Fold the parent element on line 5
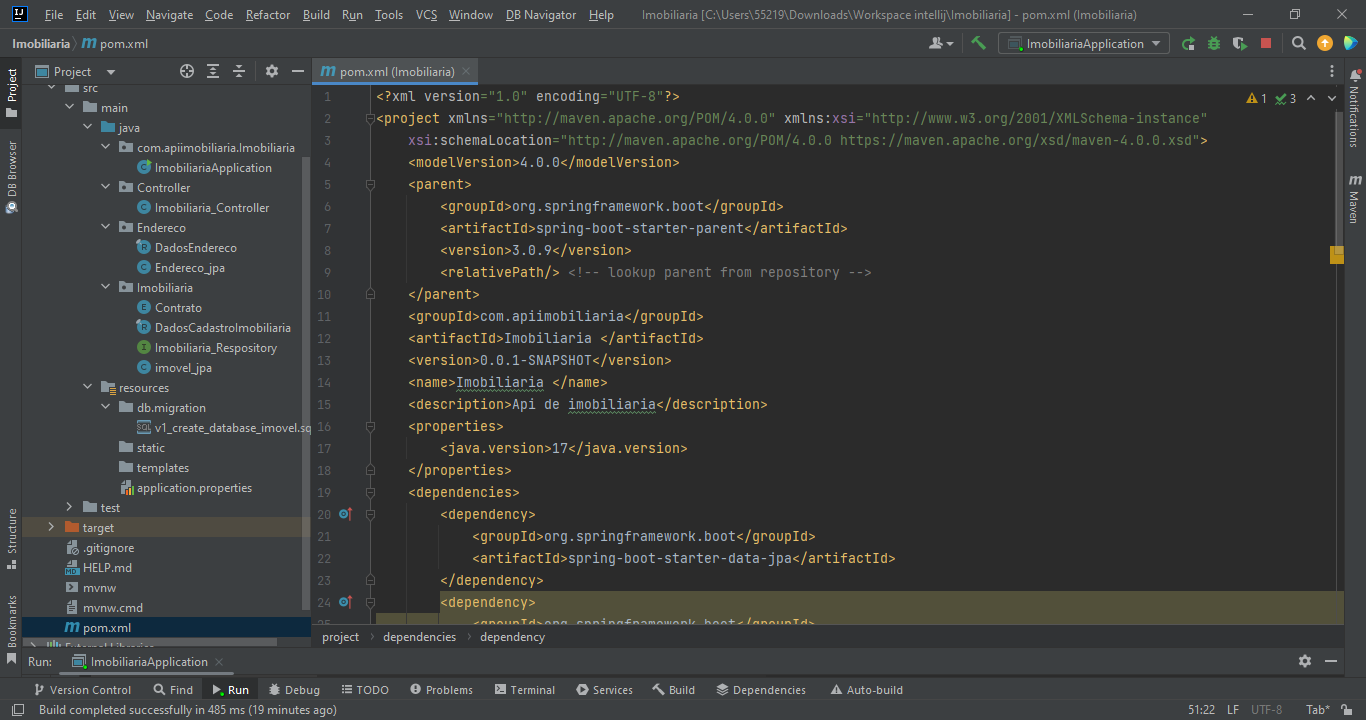Viewport: 1366px width, 720px height. tap(370, 184)
